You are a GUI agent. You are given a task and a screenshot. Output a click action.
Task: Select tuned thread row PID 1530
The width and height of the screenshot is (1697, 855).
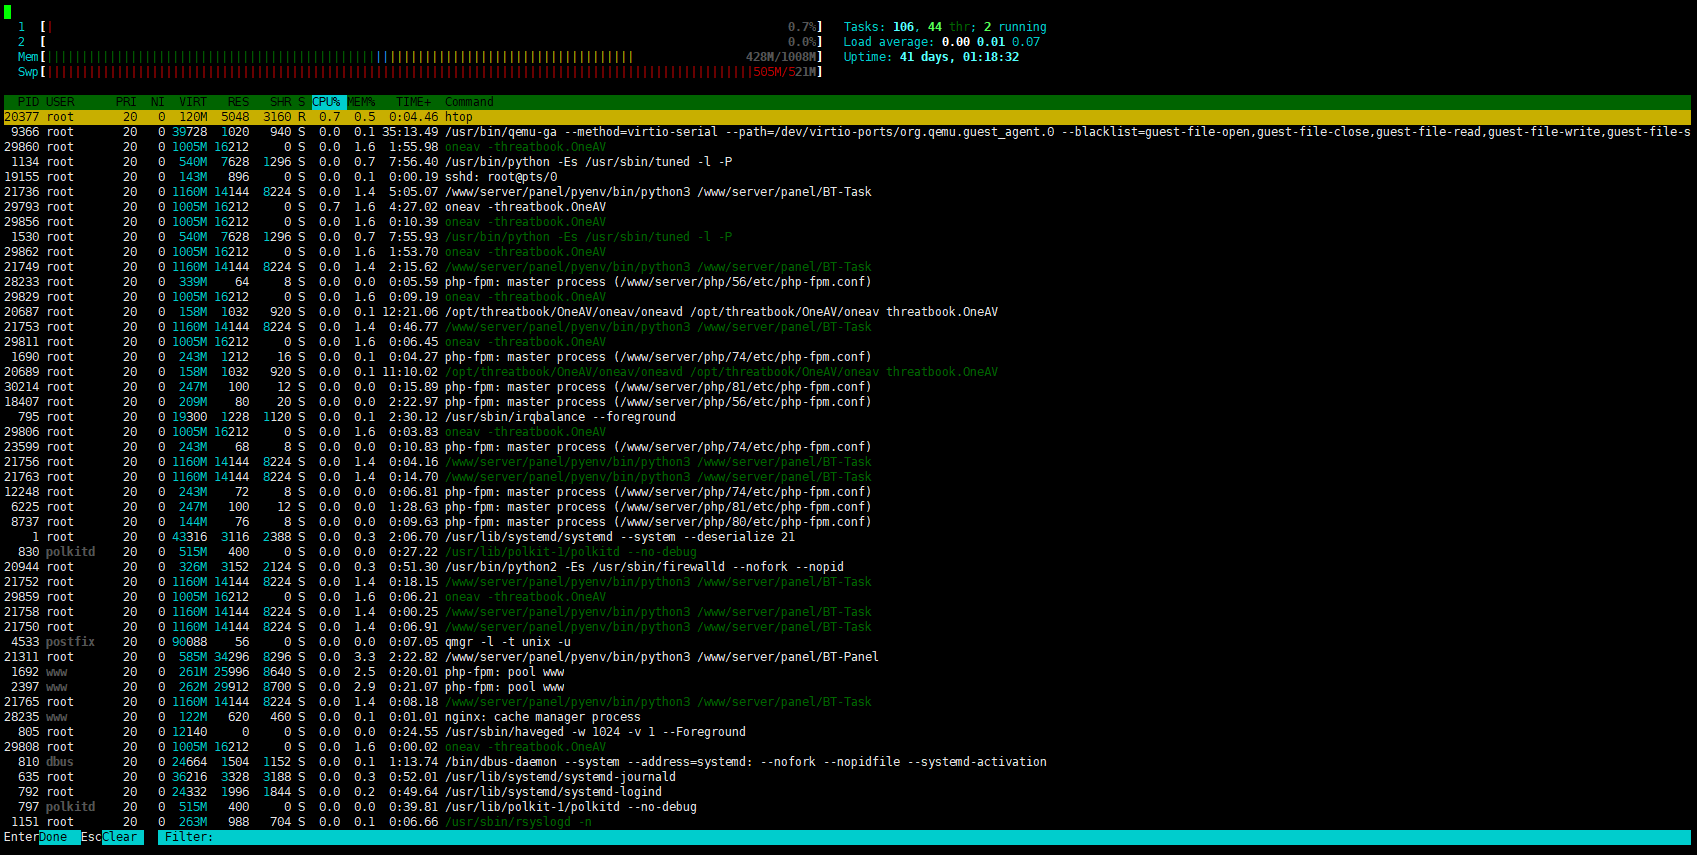pos(847,237)
